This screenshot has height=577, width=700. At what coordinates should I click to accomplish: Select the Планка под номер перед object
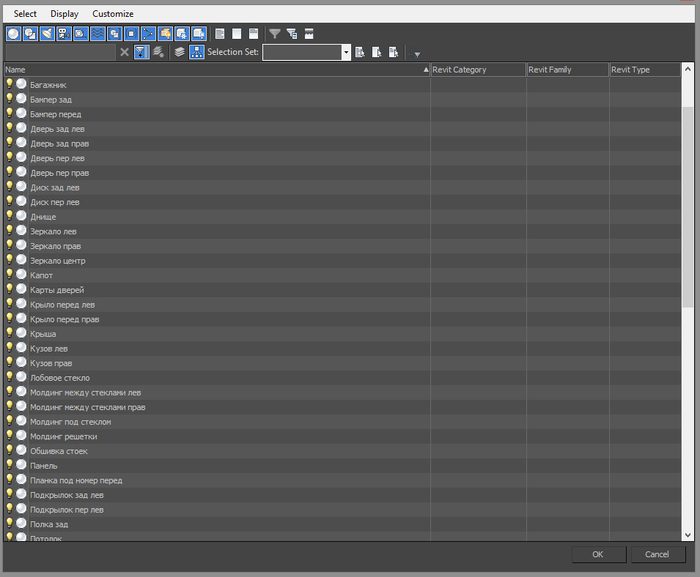76,481
